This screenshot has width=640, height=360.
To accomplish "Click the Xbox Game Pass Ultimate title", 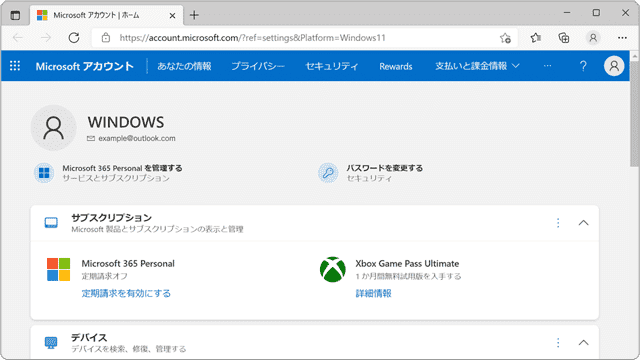I will (x=407, y=264).
